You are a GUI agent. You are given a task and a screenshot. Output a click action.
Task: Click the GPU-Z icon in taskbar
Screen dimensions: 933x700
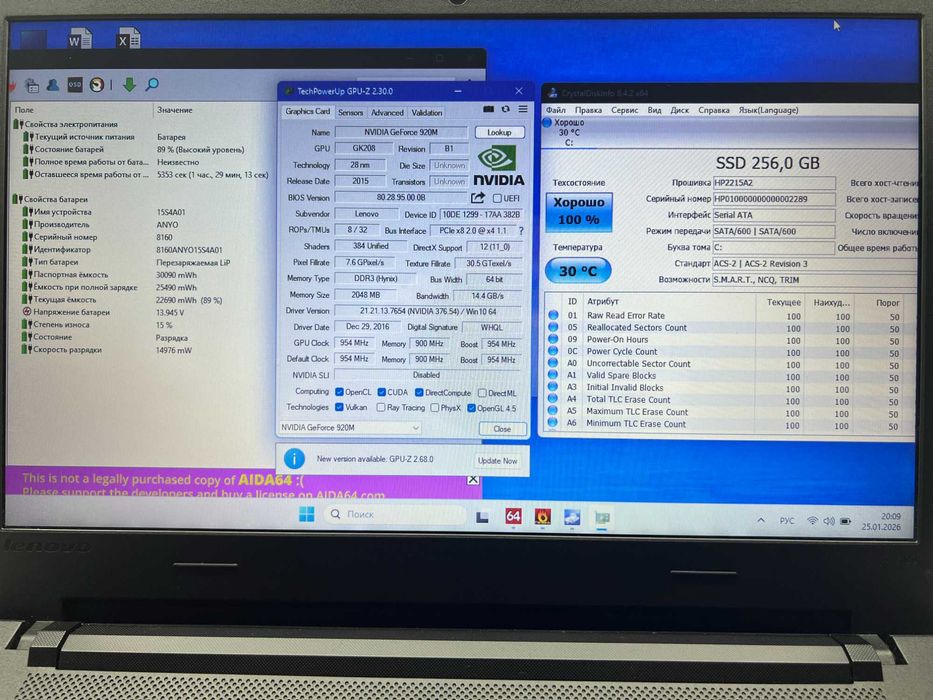click(x=602, y=518)
